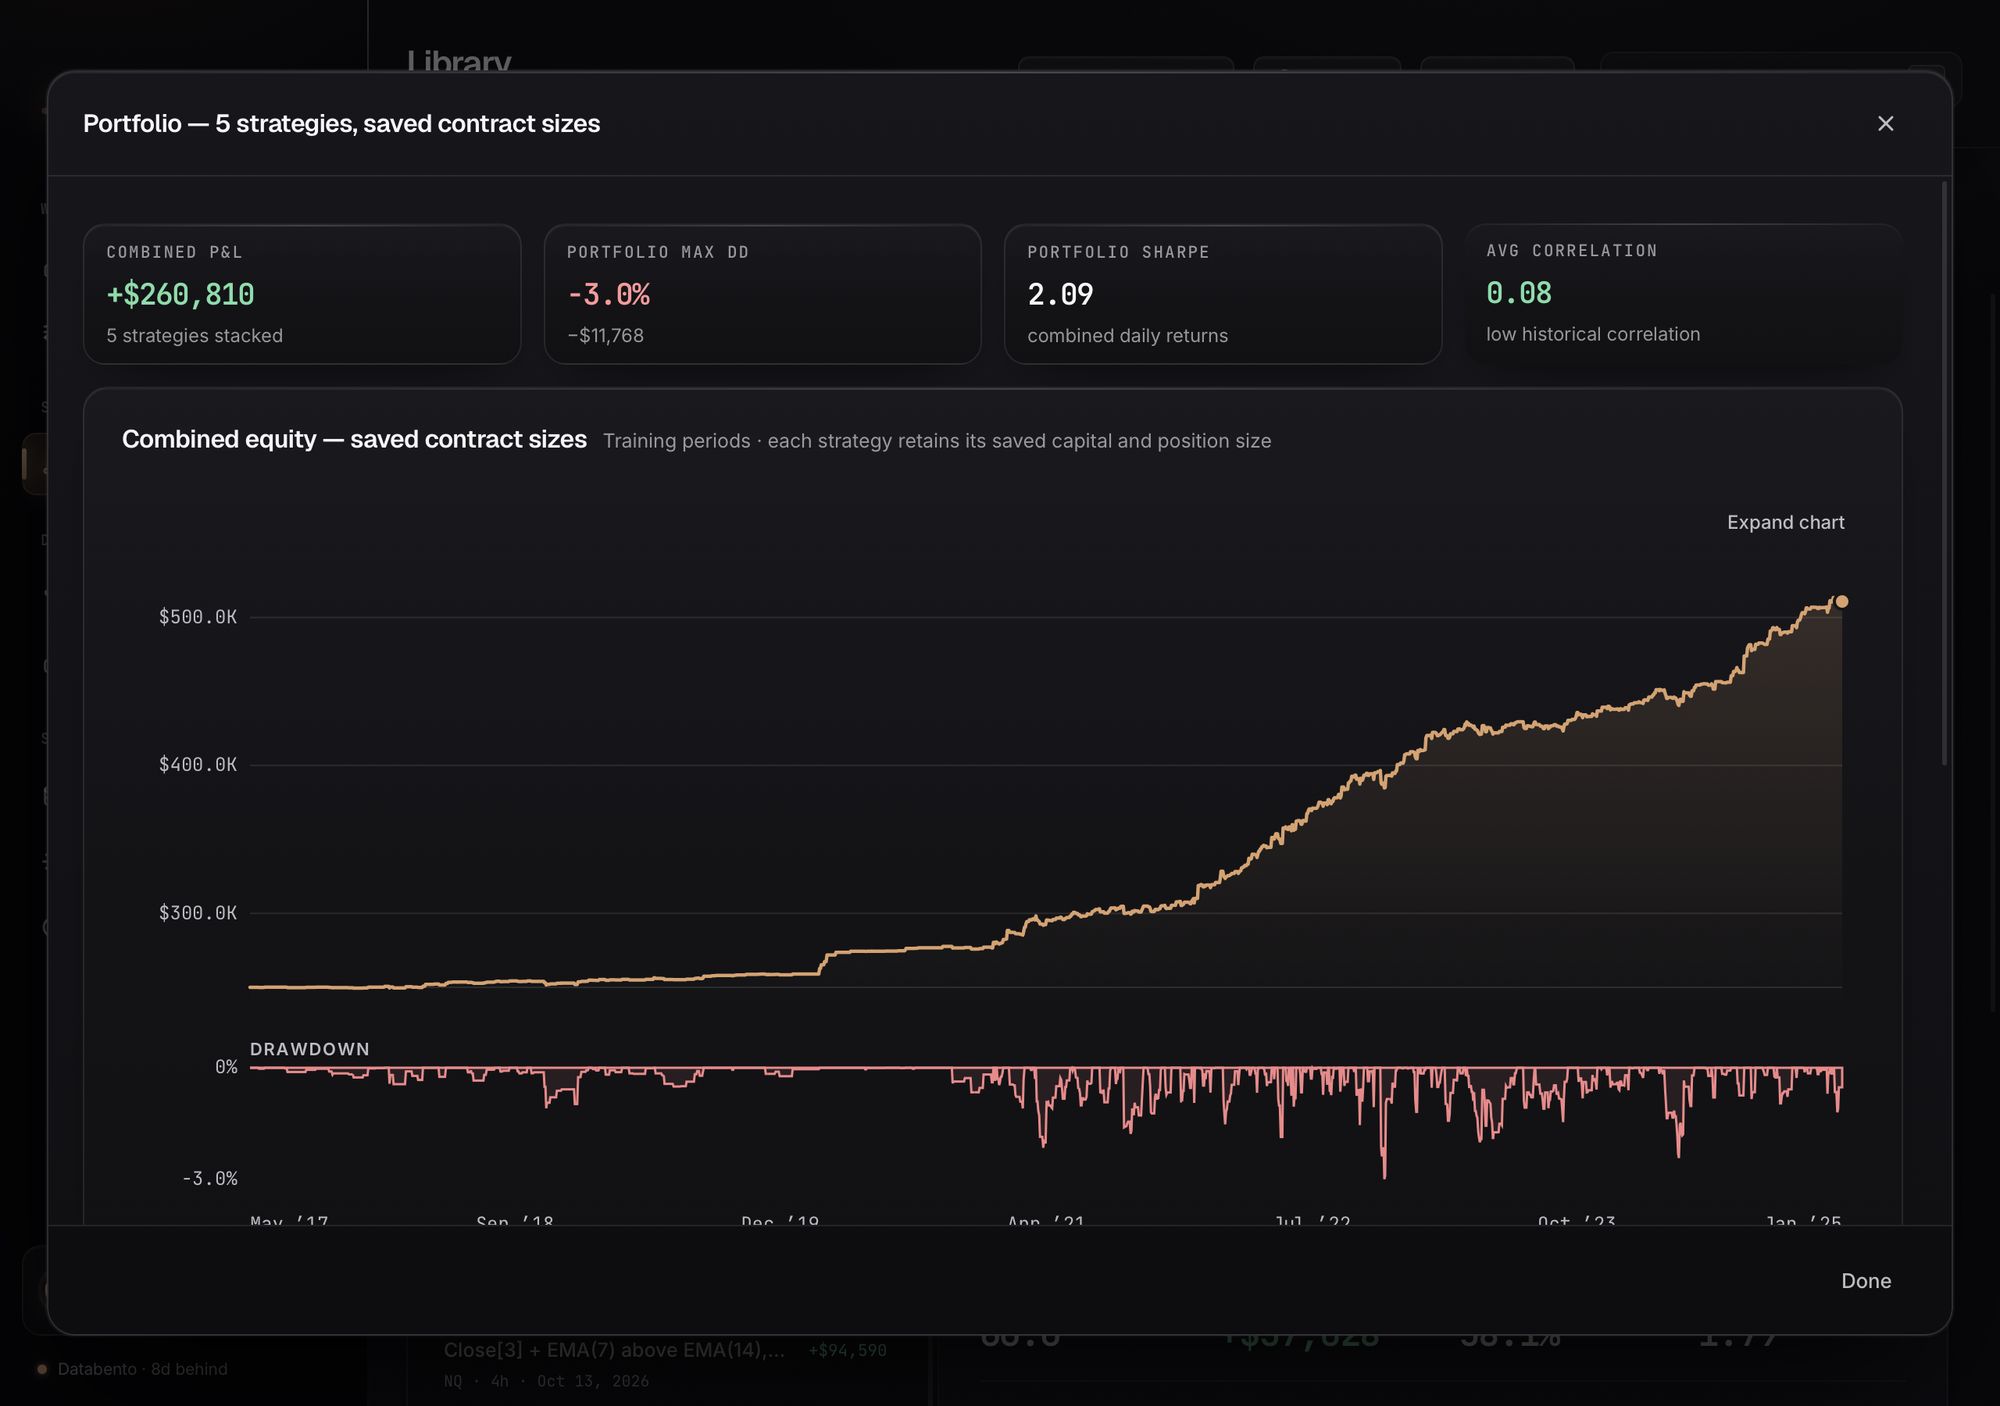Click the '5 strategies stacked' caption
2000x1406 pixels.
[195, 336]
